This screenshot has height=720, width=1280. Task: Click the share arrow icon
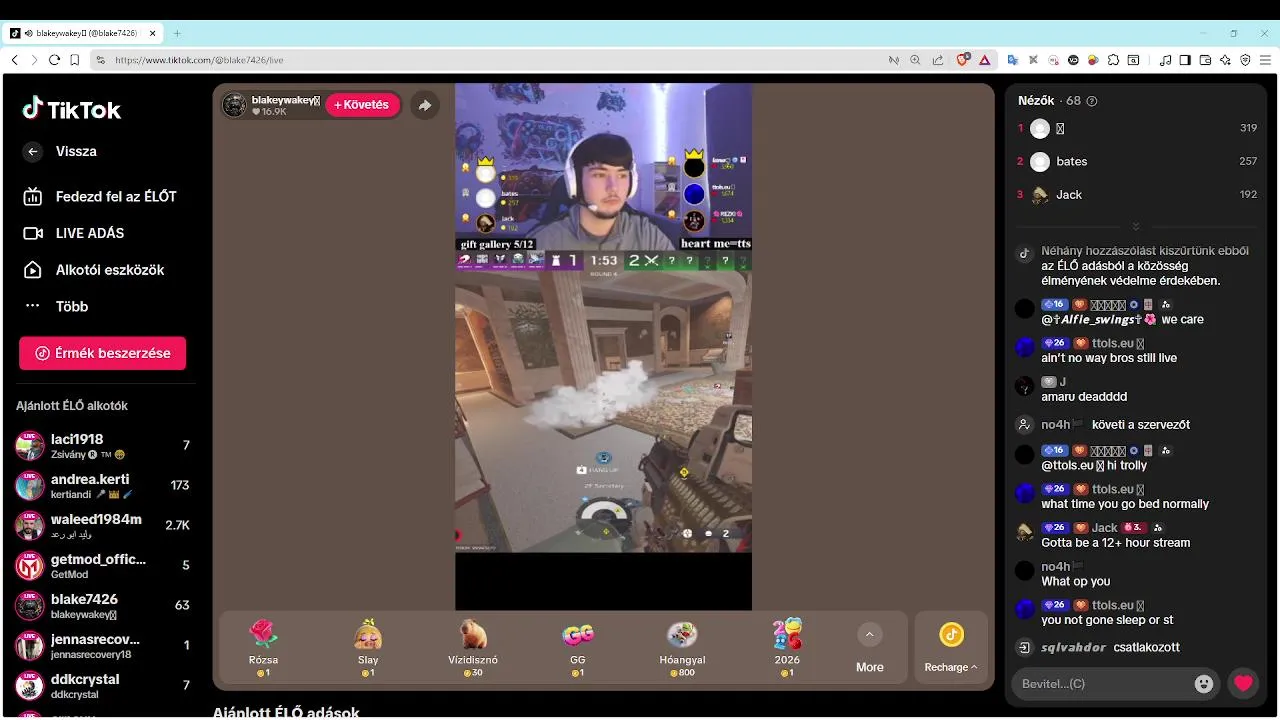425,105
